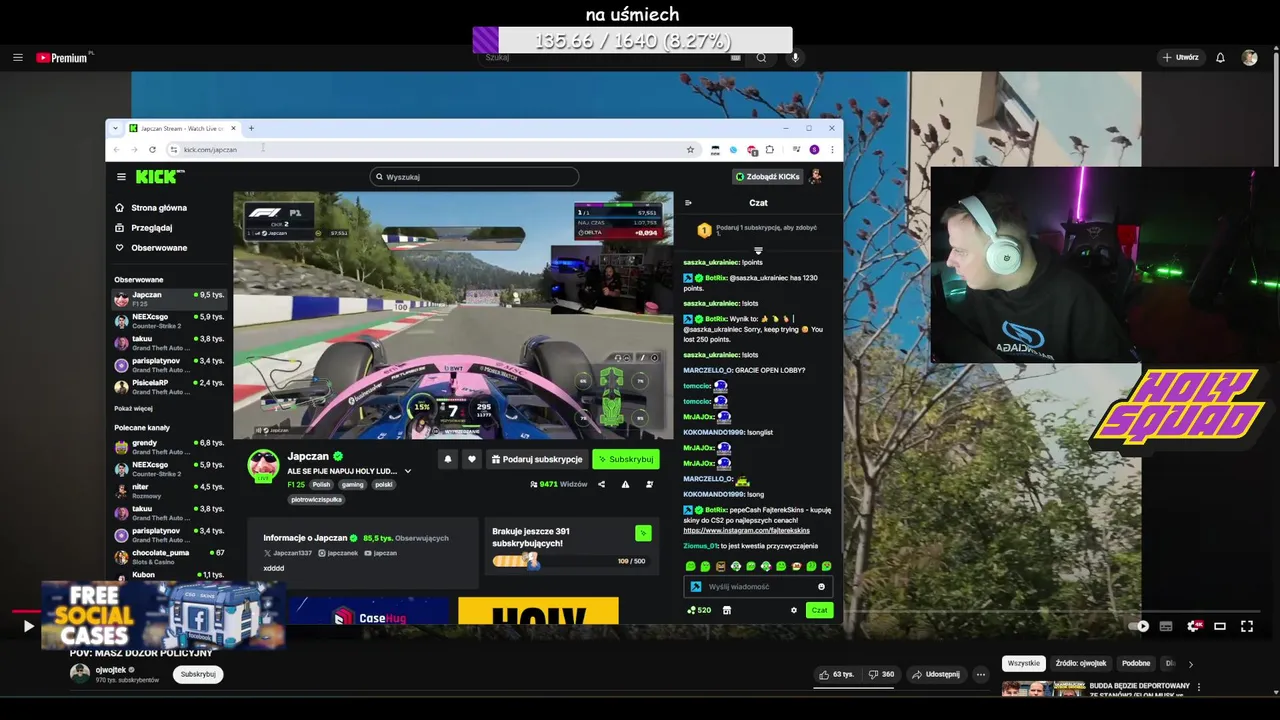Focus the Kick Wyszukaj search box
Screen dimensions: 1280x720
click(x=474, y=177)
